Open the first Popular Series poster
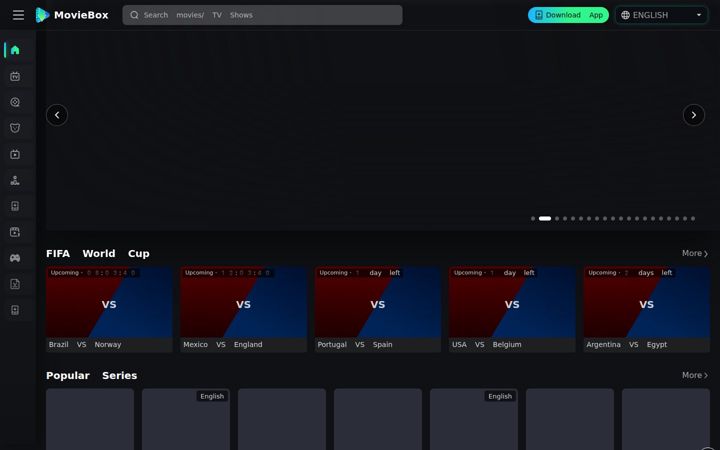The image size is (720, 450). (x=90, y=419)
